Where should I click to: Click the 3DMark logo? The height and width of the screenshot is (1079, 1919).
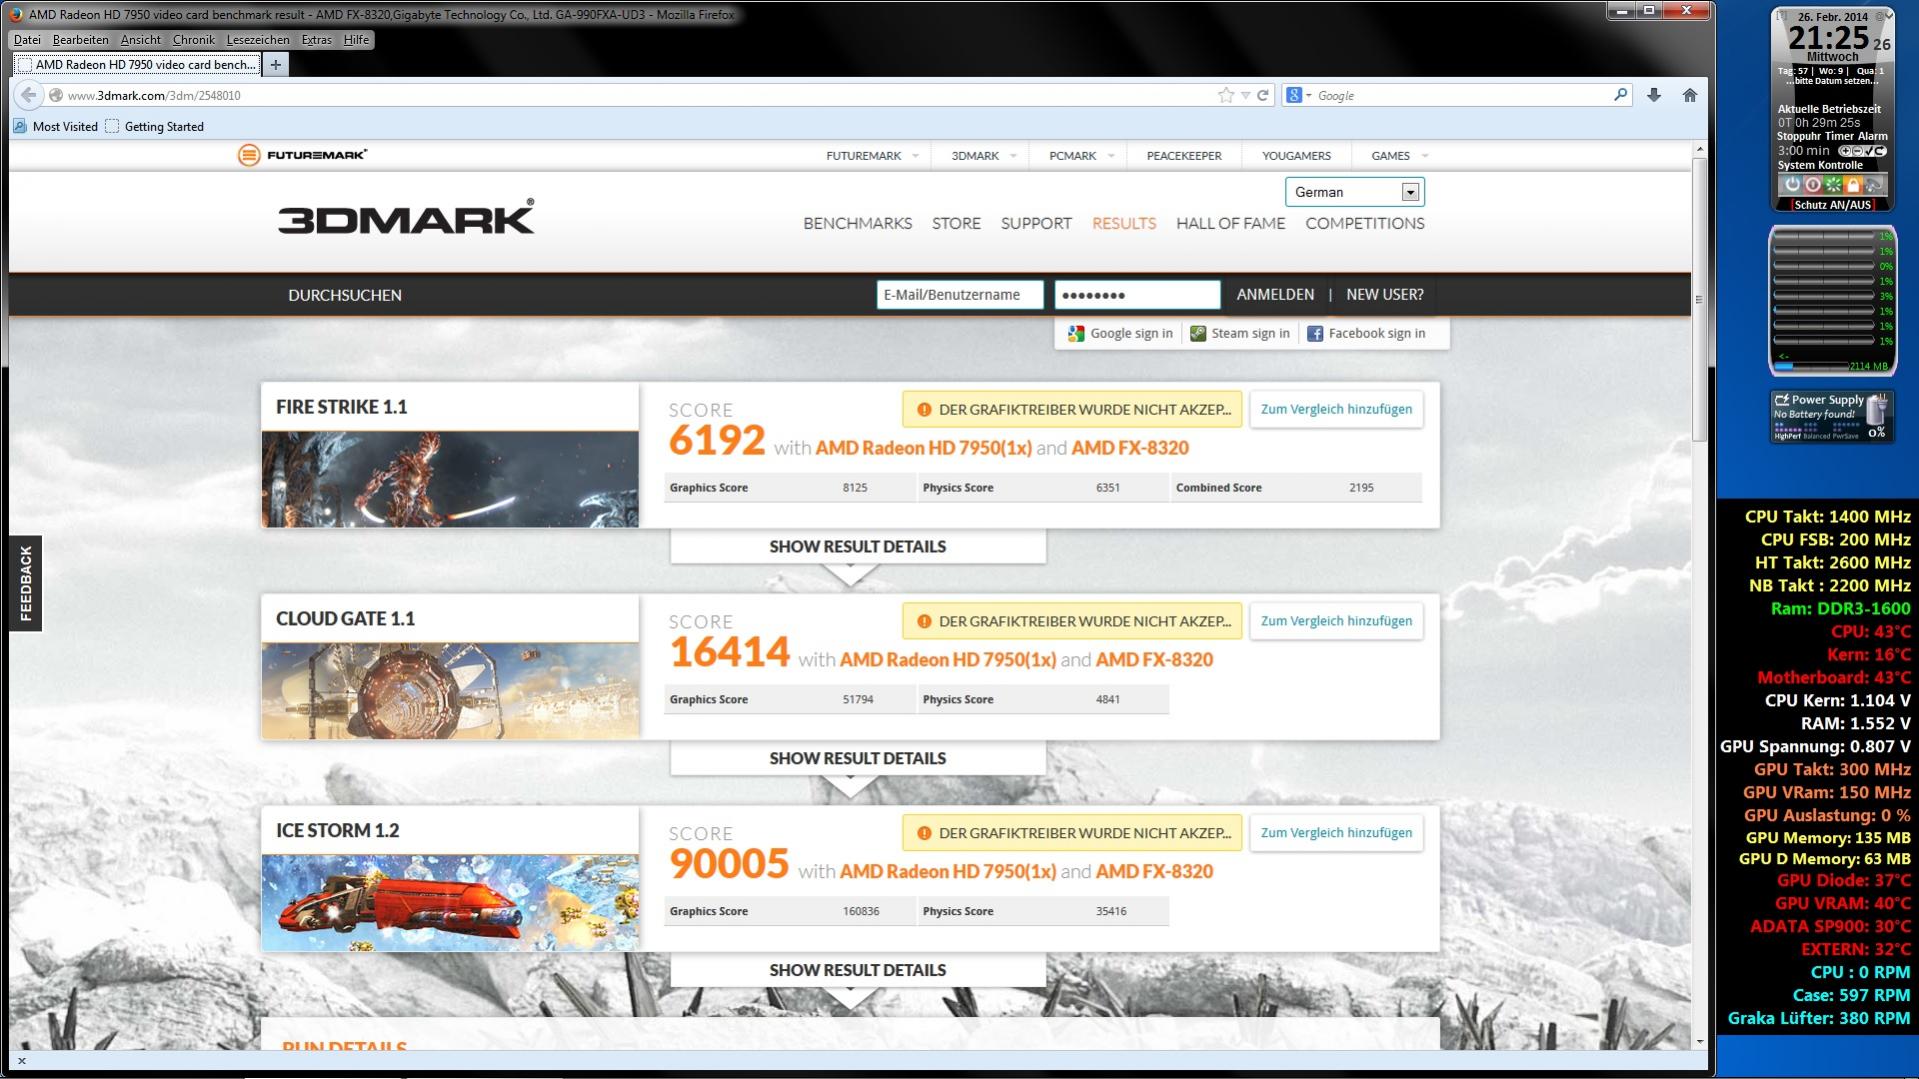[406, 218]
